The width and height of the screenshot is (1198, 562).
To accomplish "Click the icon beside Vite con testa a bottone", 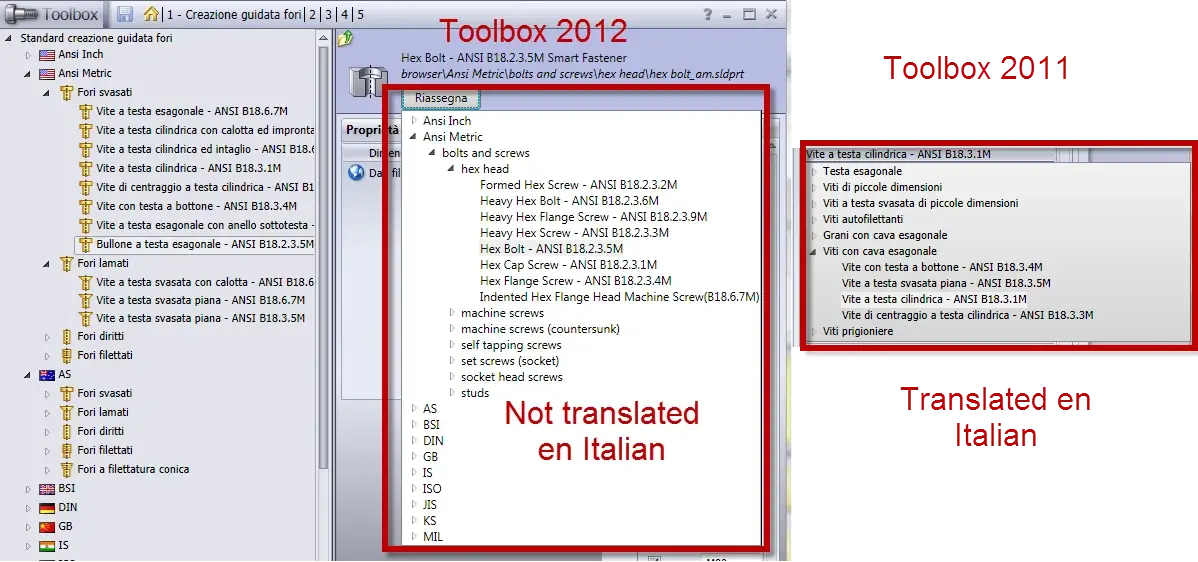I will pyautogui.click(x=85, y=206).
